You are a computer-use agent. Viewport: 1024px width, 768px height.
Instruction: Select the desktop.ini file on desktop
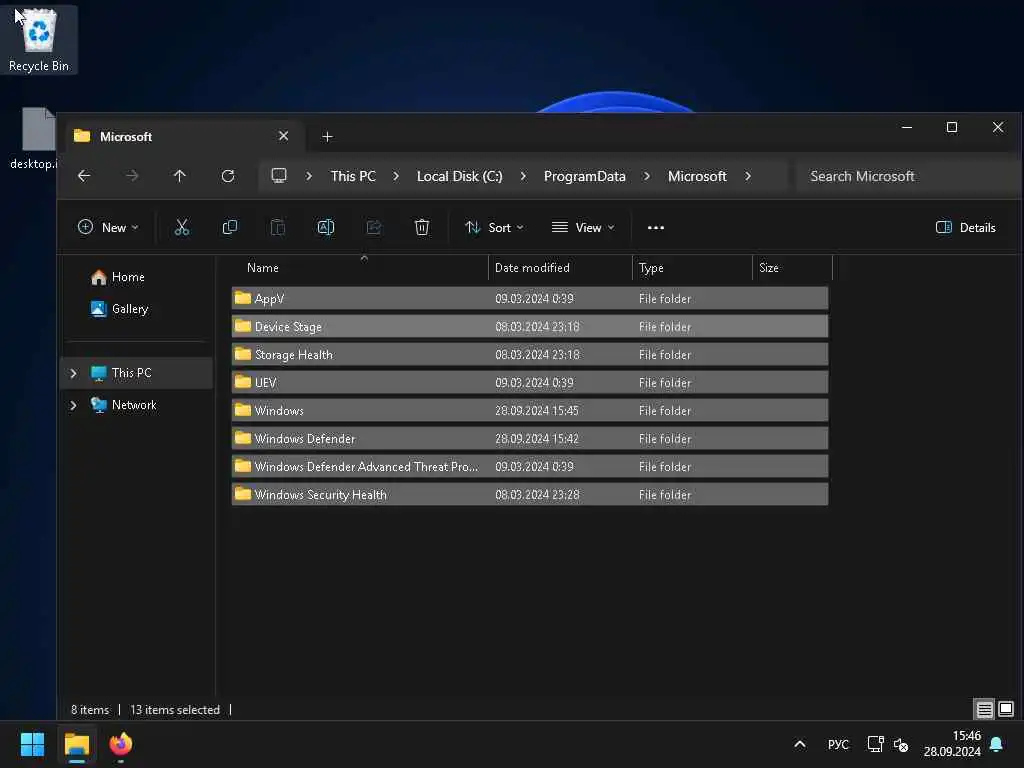click(34, 138)
